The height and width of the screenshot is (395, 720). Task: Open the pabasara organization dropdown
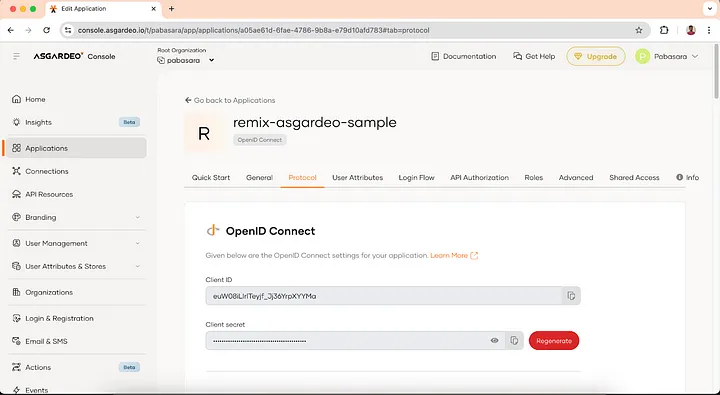click(186, 60)
